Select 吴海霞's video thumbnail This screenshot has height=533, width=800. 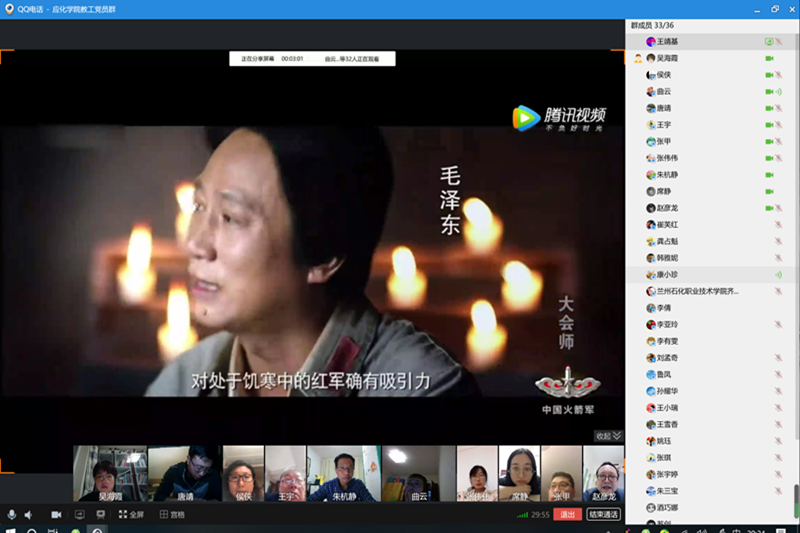(110, 473)
